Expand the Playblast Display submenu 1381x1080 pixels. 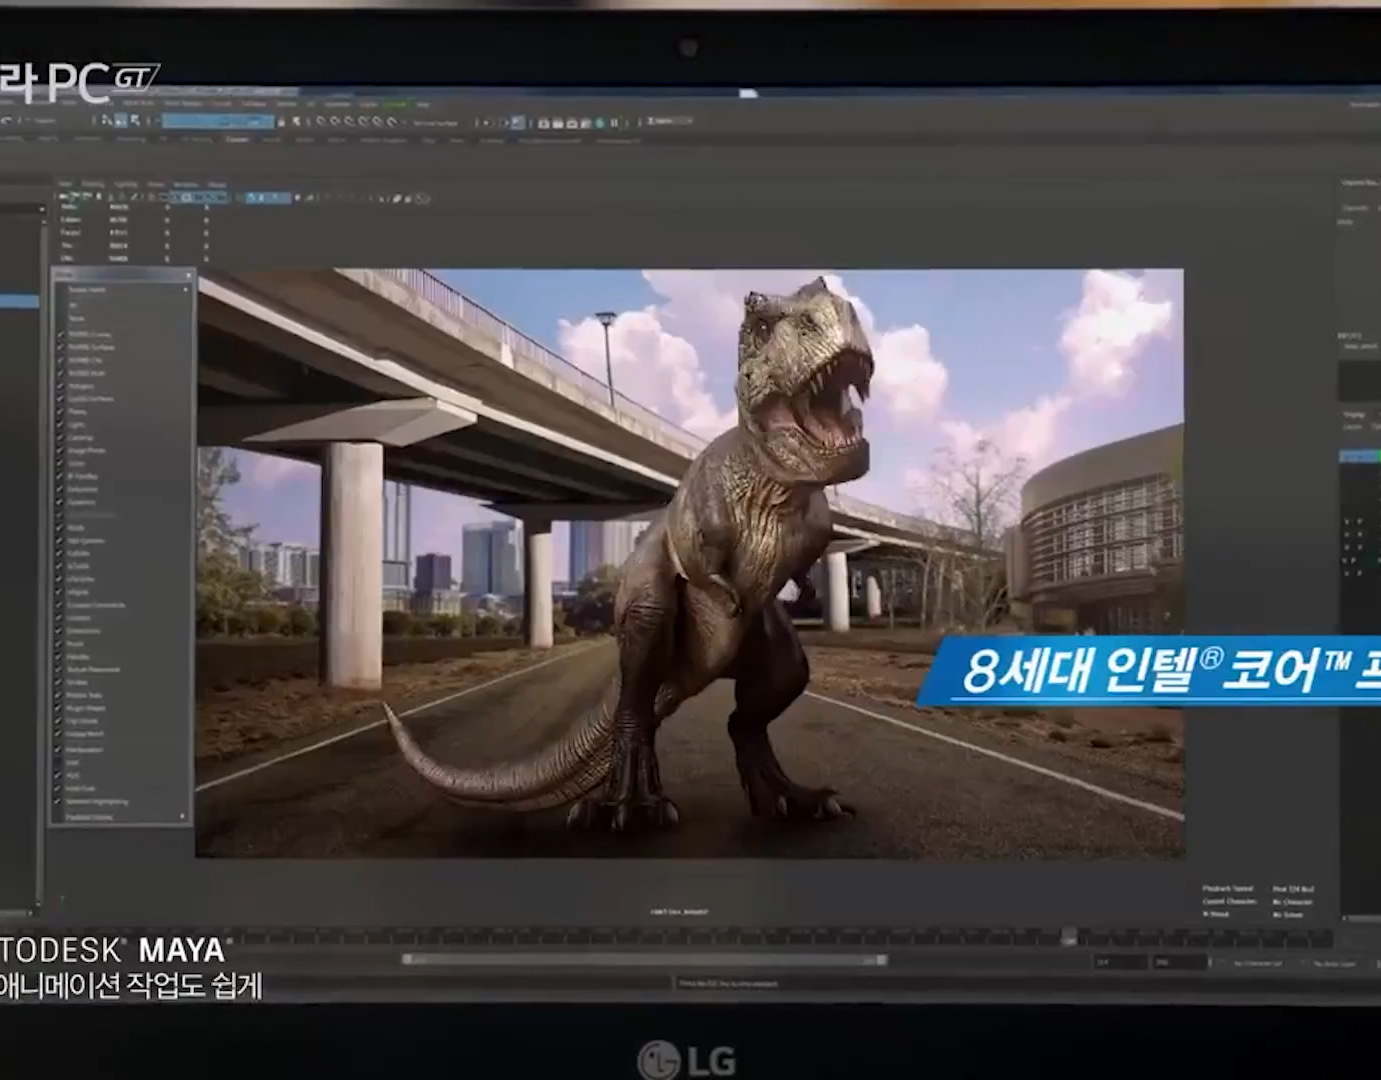point(122,817)
